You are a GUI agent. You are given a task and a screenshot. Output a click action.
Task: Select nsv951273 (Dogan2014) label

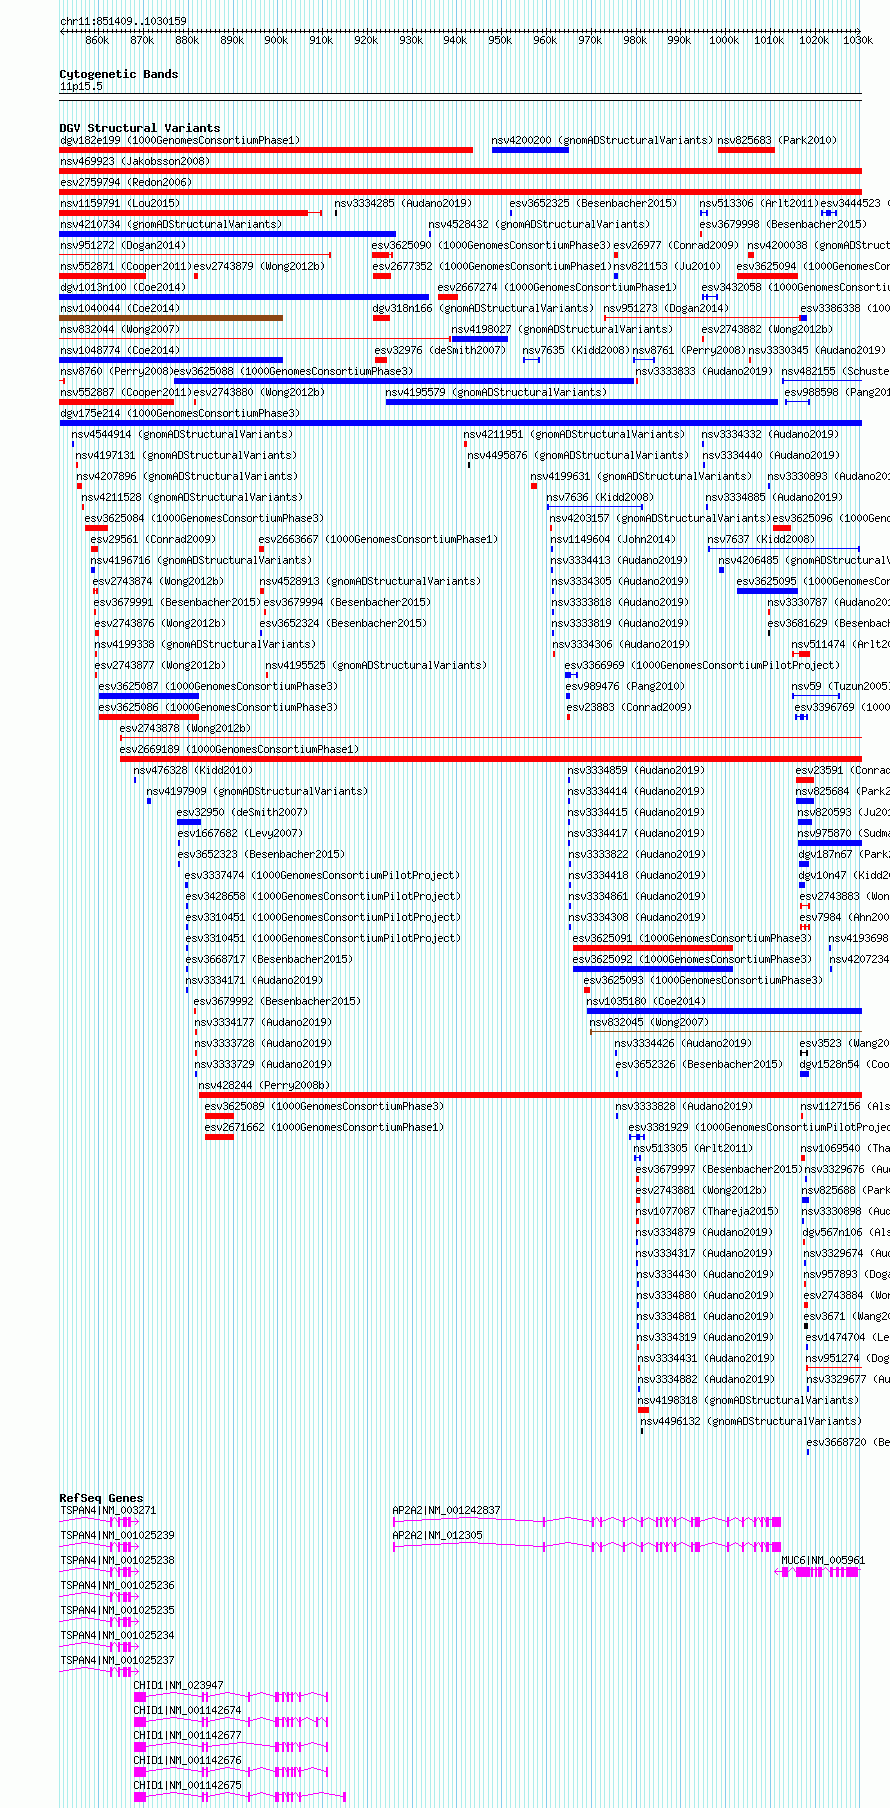[x=666, y=308]
